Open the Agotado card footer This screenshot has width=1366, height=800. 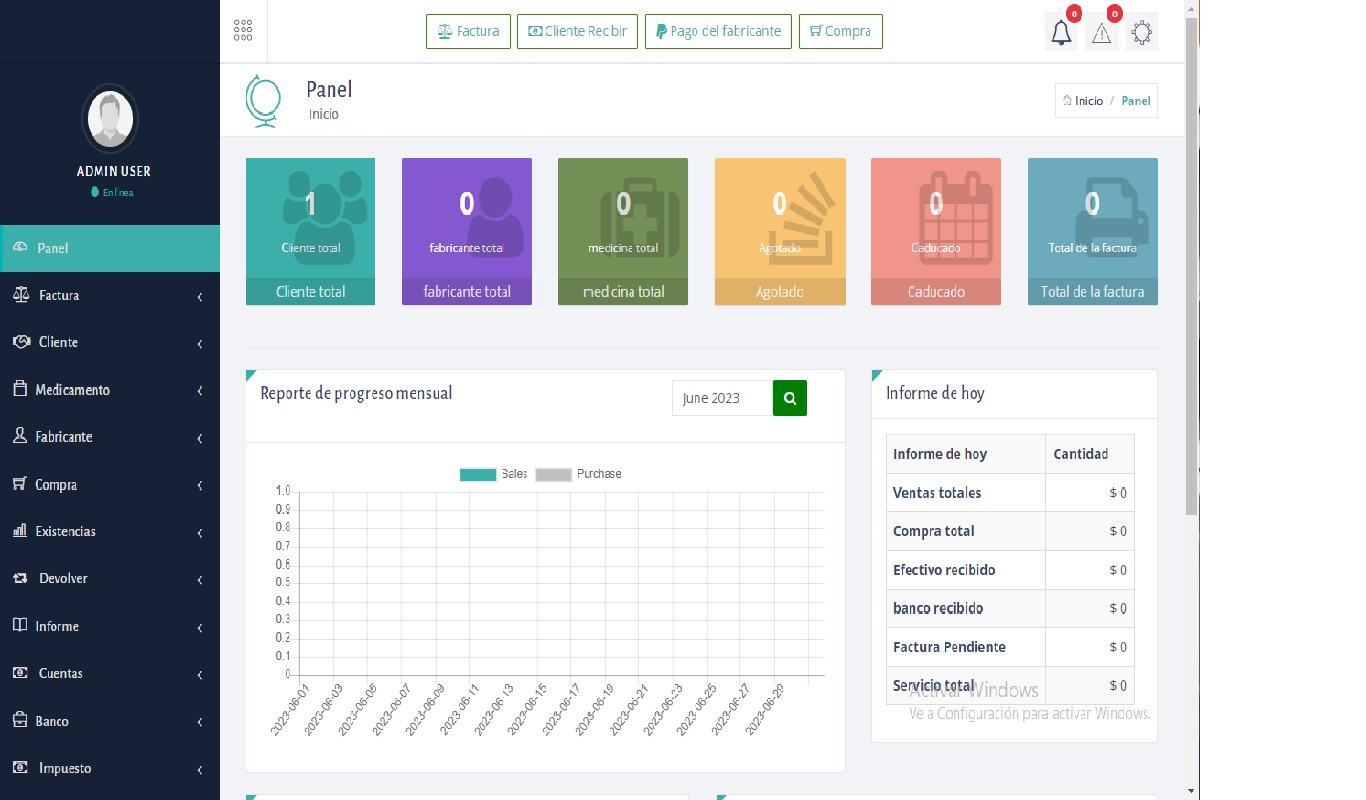click(x=780, y=291)
